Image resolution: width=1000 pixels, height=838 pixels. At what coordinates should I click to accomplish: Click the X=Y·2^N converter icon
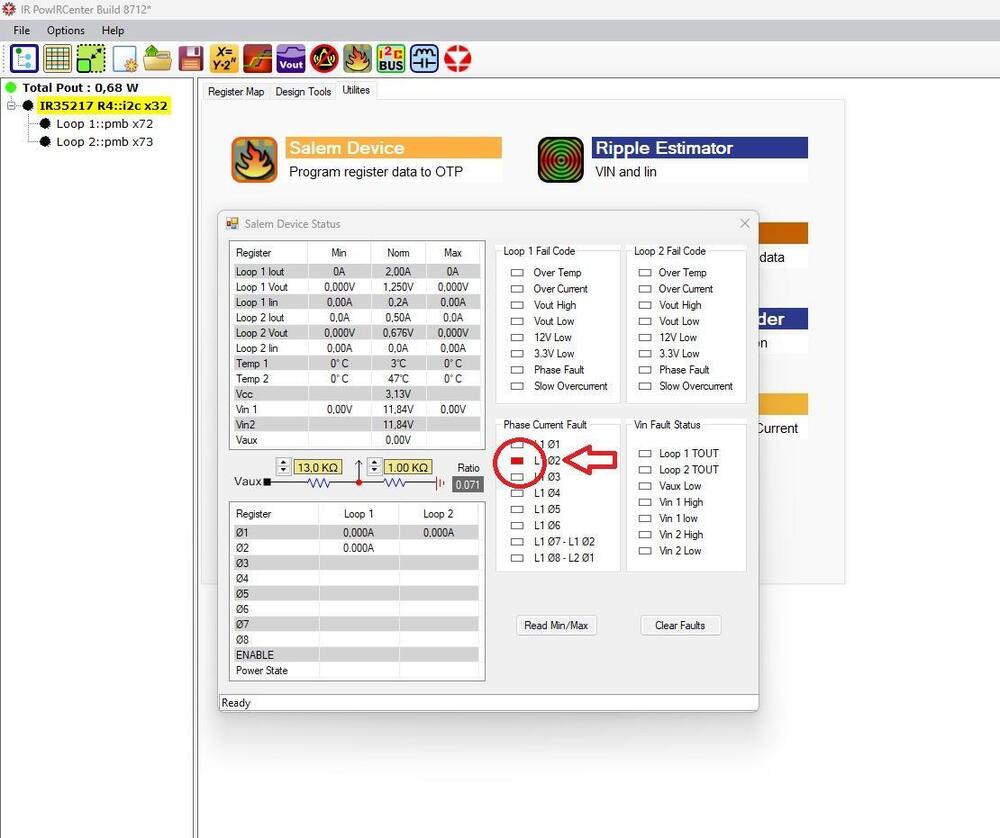point(224,59)
